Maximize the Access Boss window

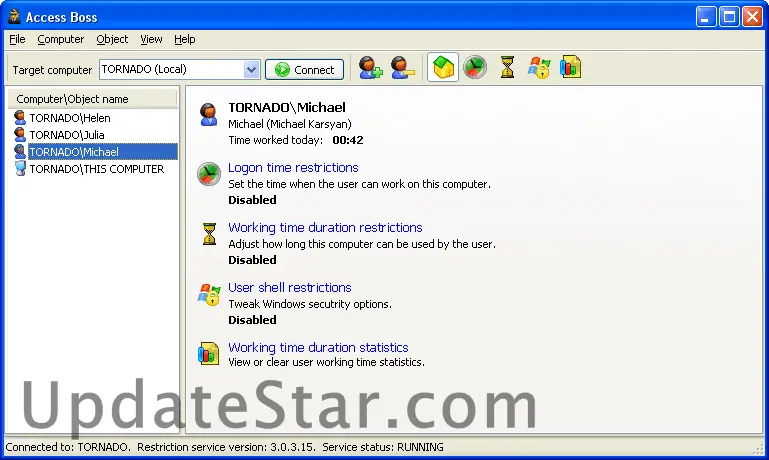(x=729, y=17)
